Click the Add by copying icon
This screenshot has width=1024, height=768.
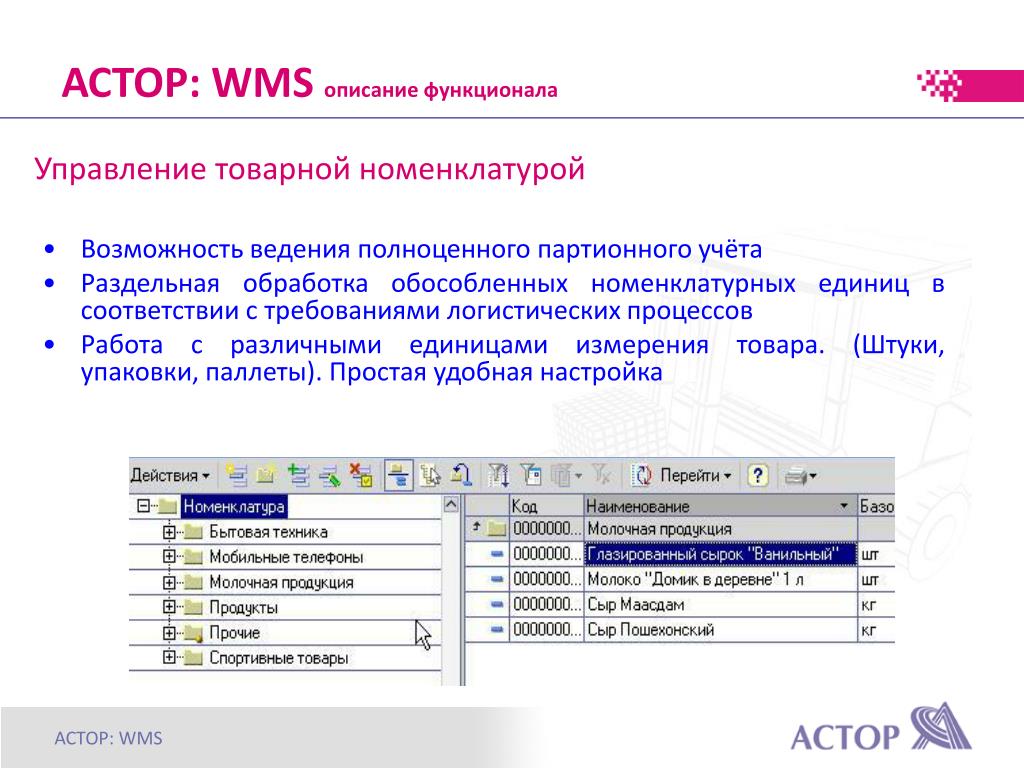tap(298, 475)
